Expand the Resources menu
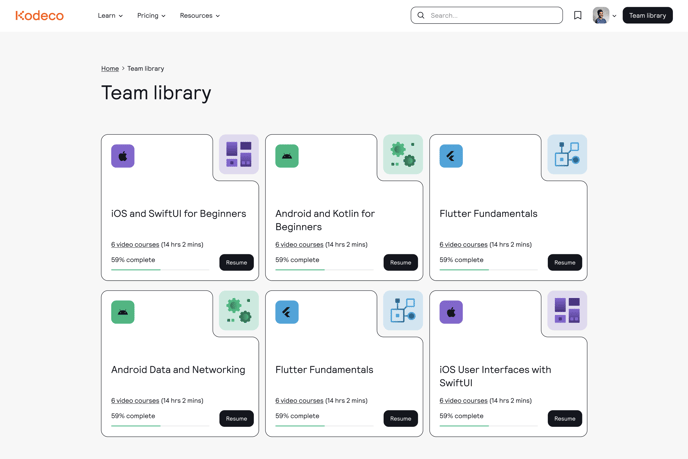688x459 pixels. tap(200, 16)
